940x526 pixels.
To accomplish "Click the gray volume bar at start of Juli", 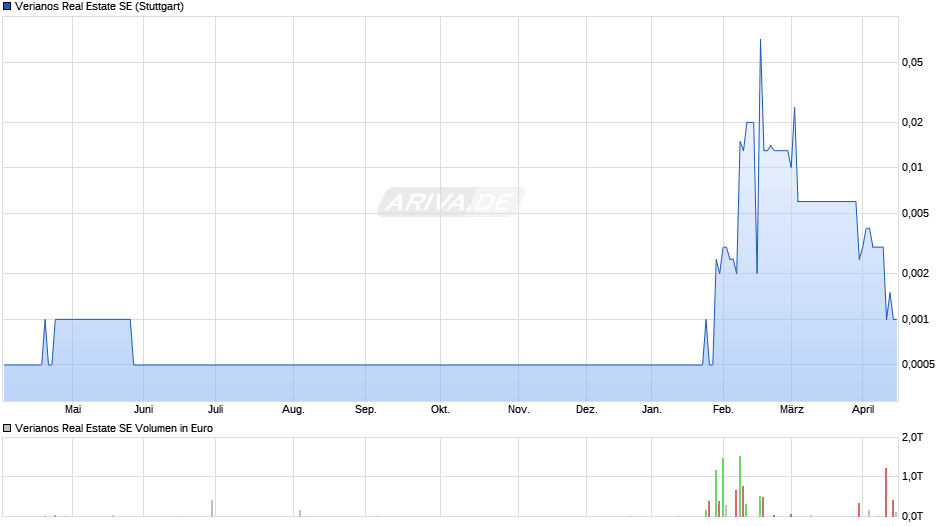I will pos(212,508).
